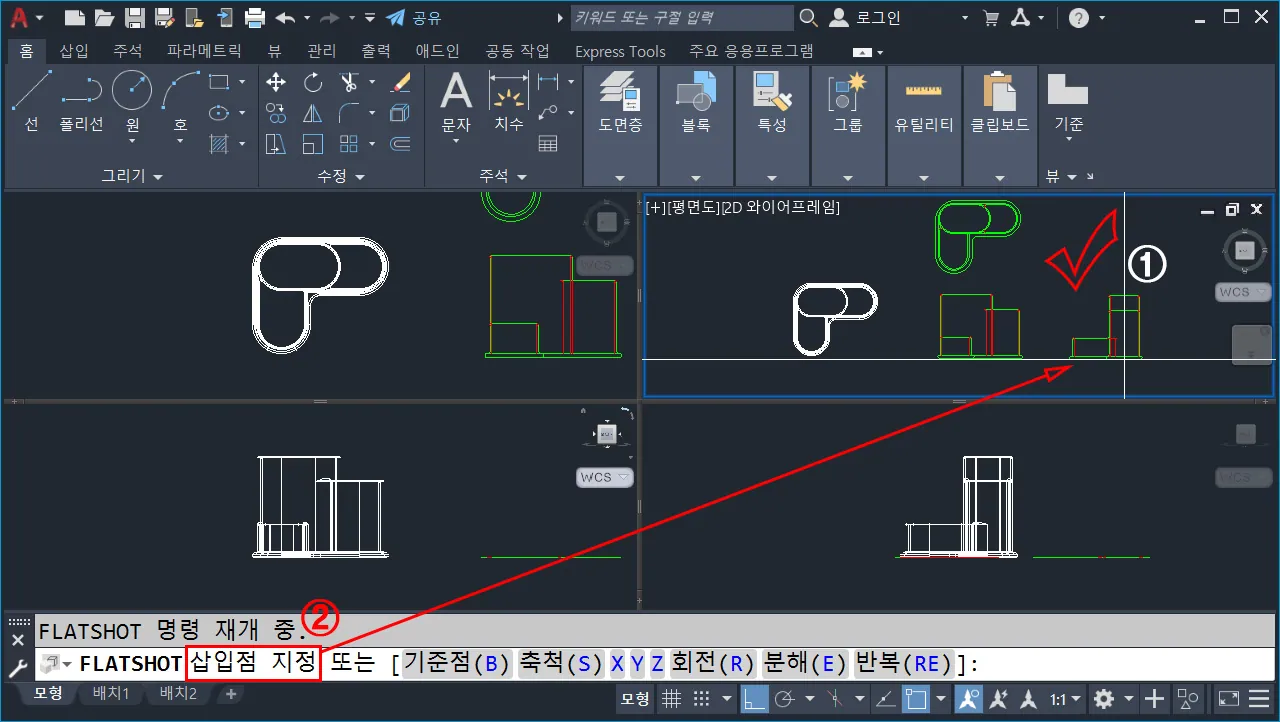This screenshot has width=1280, height=722.
Task: Switch to the 배치1 layout tab
Action: pyautogui.click(x=111, y=693)
